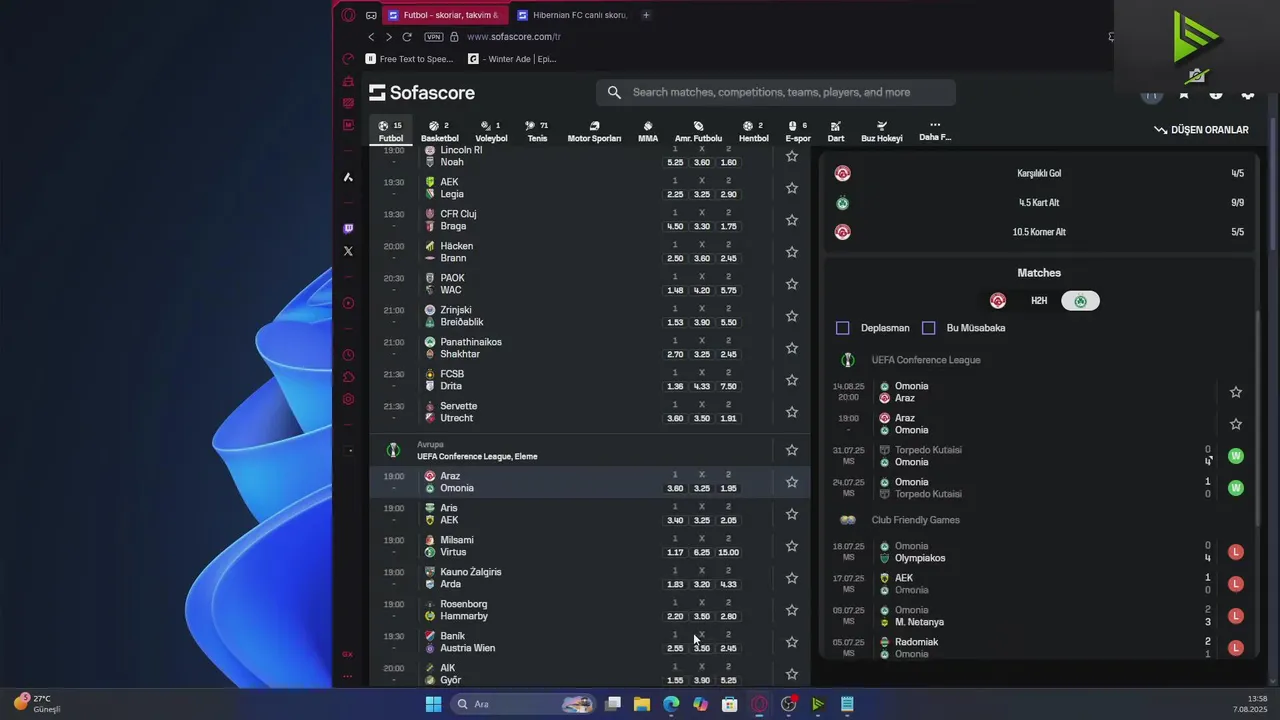Image resolution: width=1280 pixels, height=720 pixels.
Task: Star the Servette vs Utrecht match
Action: click(792, 412)
